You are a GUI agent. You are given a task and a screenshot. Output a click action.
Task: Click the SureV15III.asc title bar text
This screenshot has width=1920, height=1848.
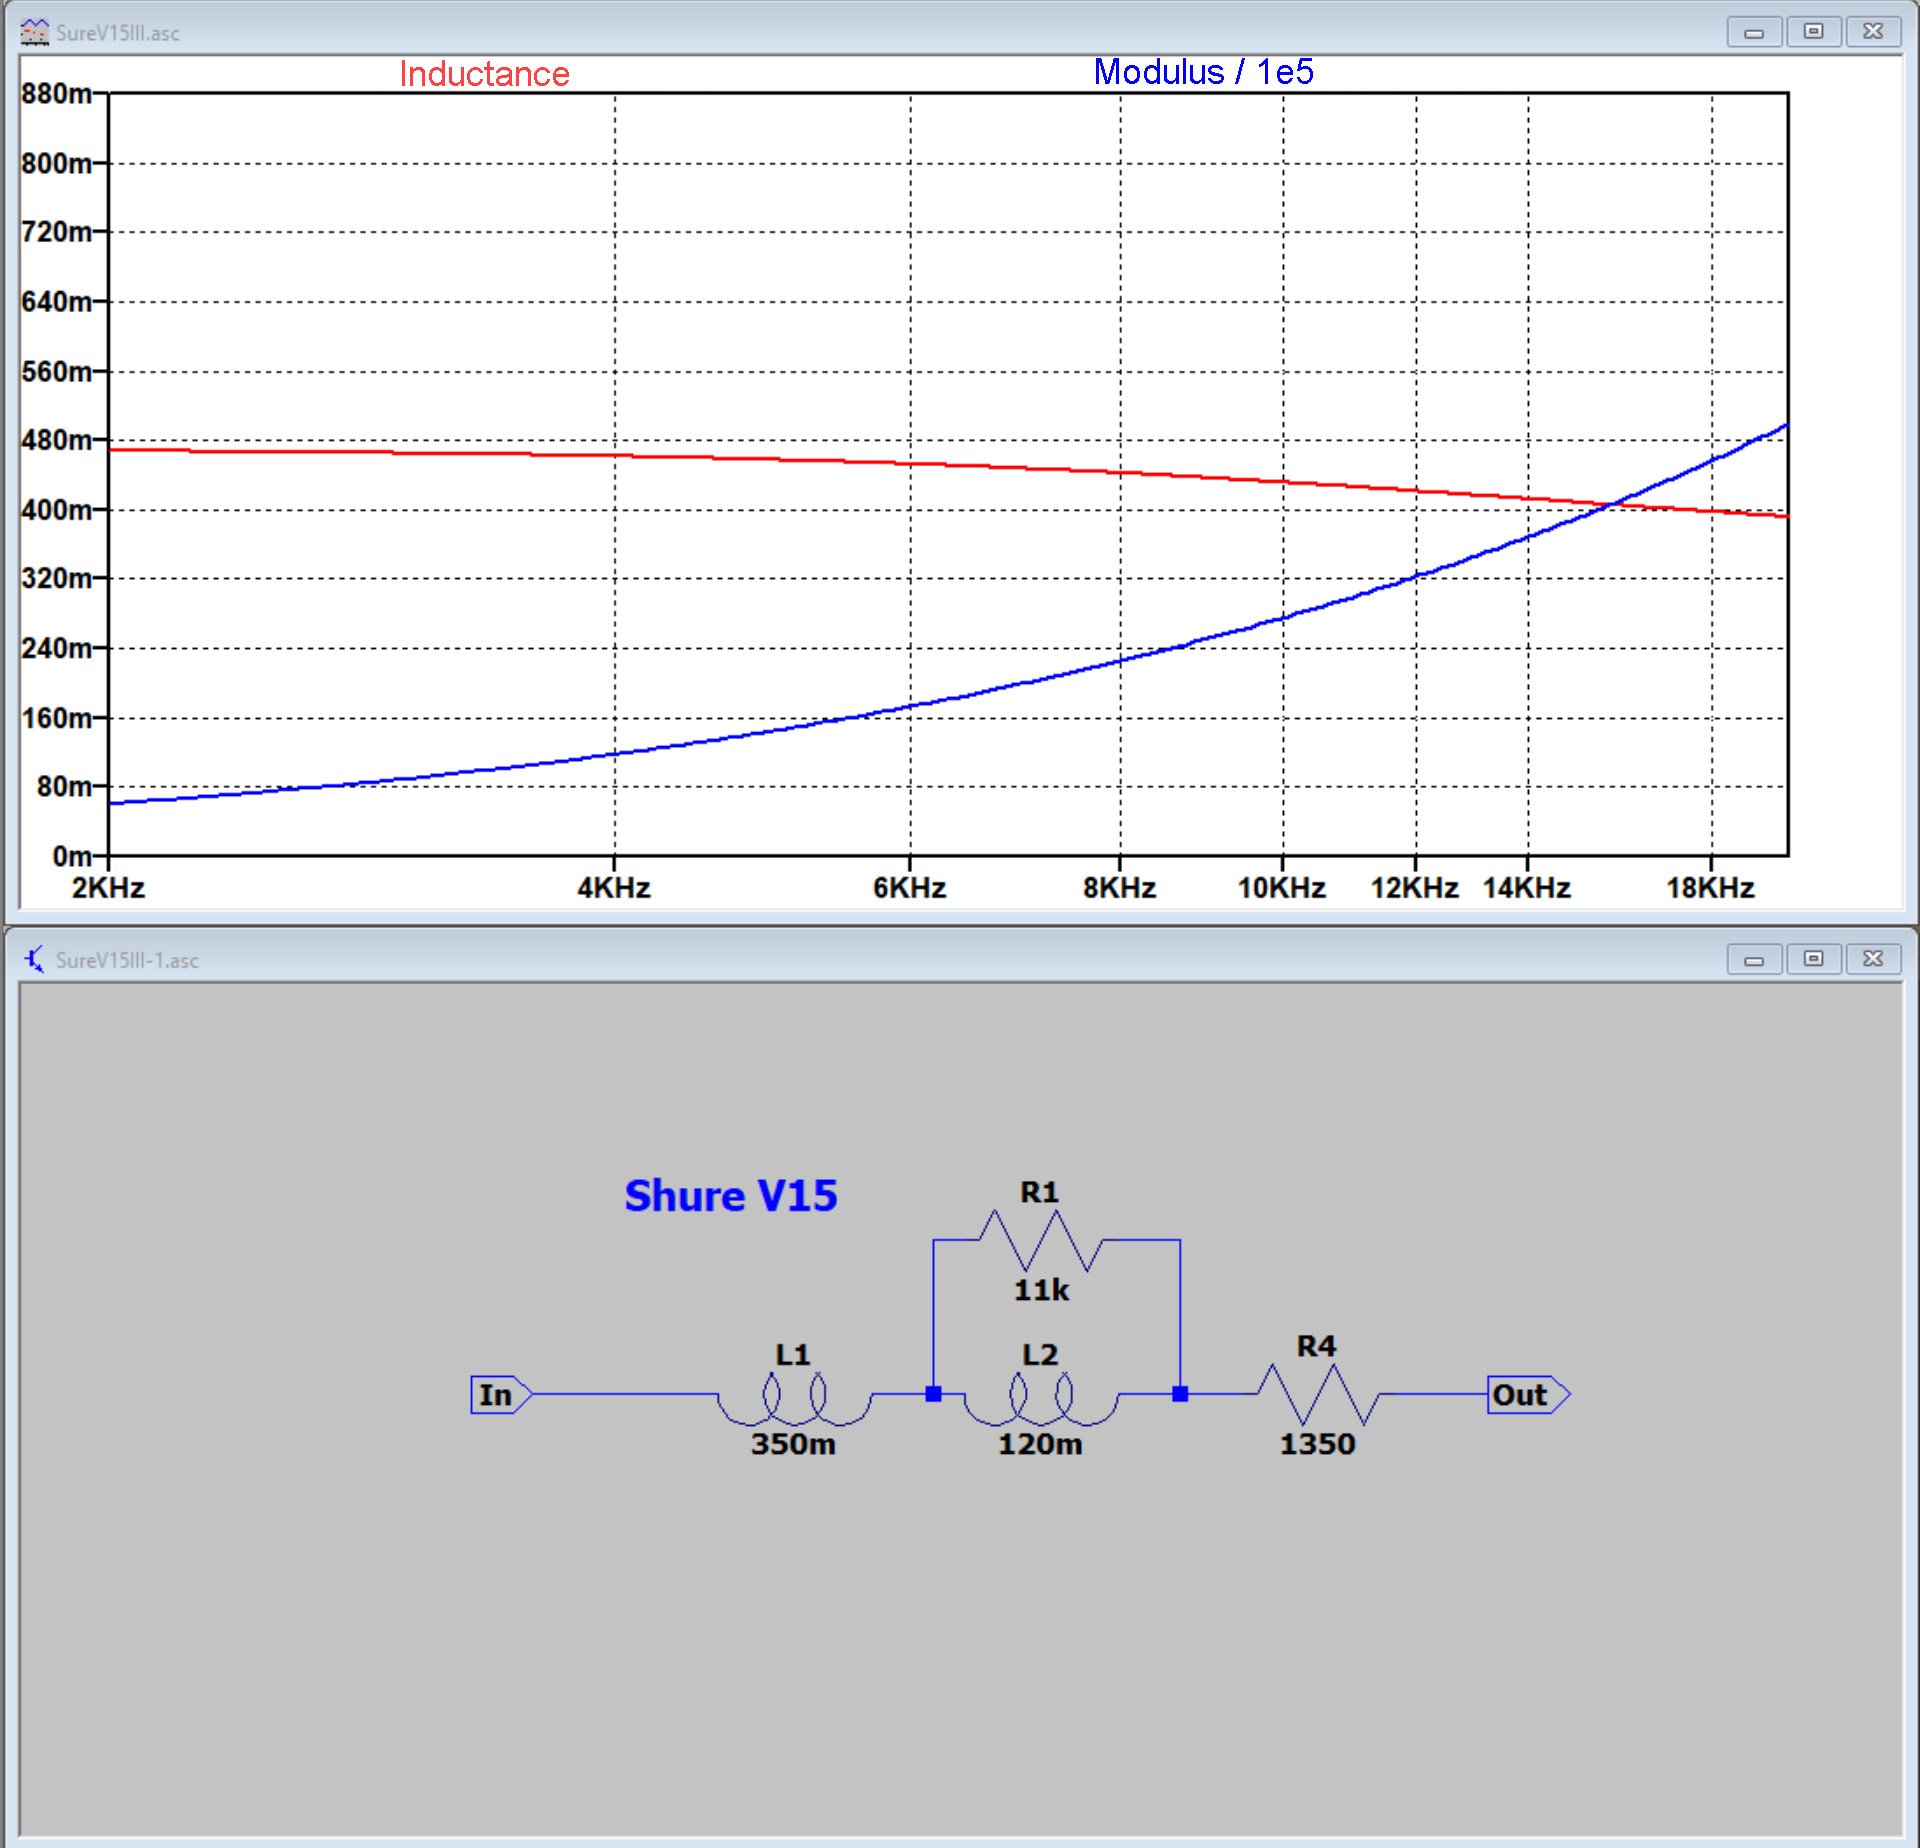point(118,33)
